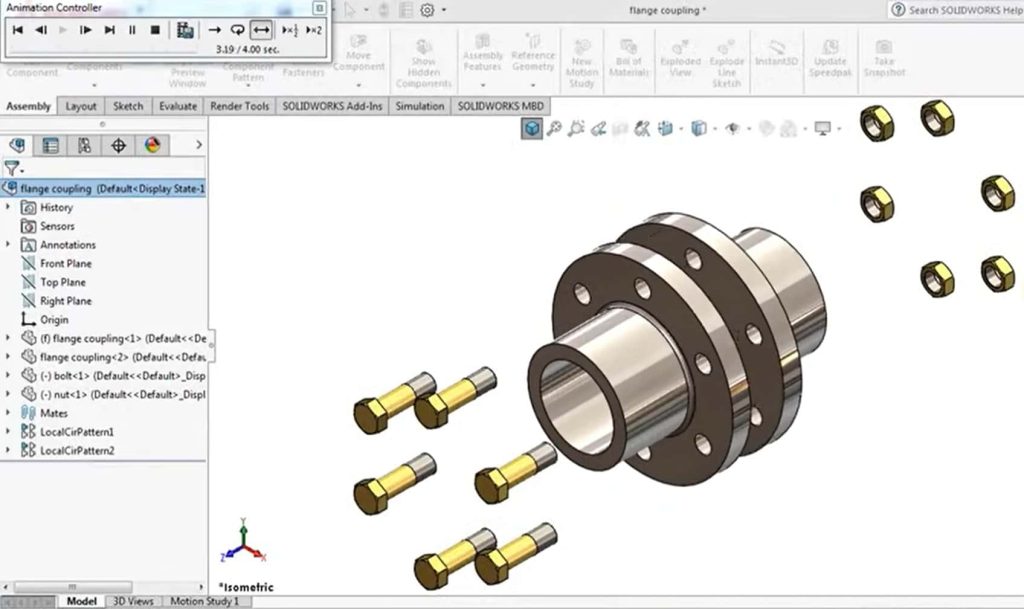This screenshot has height=609, width=1024.
Task: Toggle Reciprocate playback mode
Action: [261, 30]
